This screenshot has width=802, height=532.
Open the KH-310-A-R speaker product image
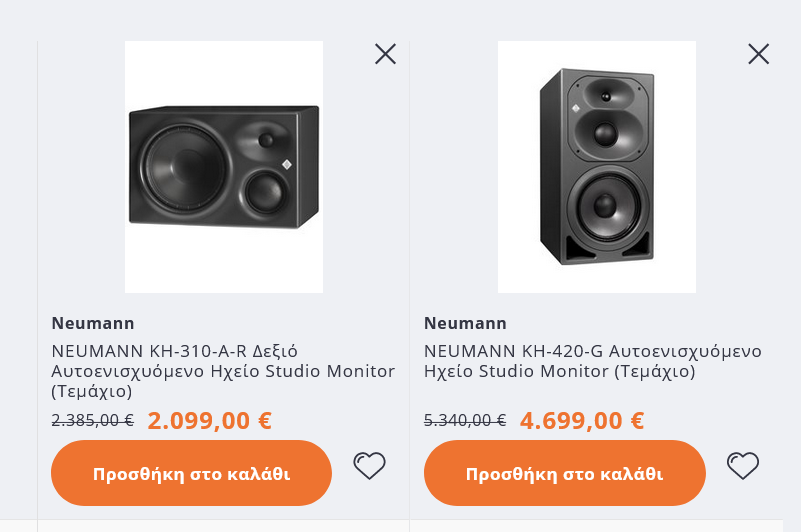click(x=224, y=166)
